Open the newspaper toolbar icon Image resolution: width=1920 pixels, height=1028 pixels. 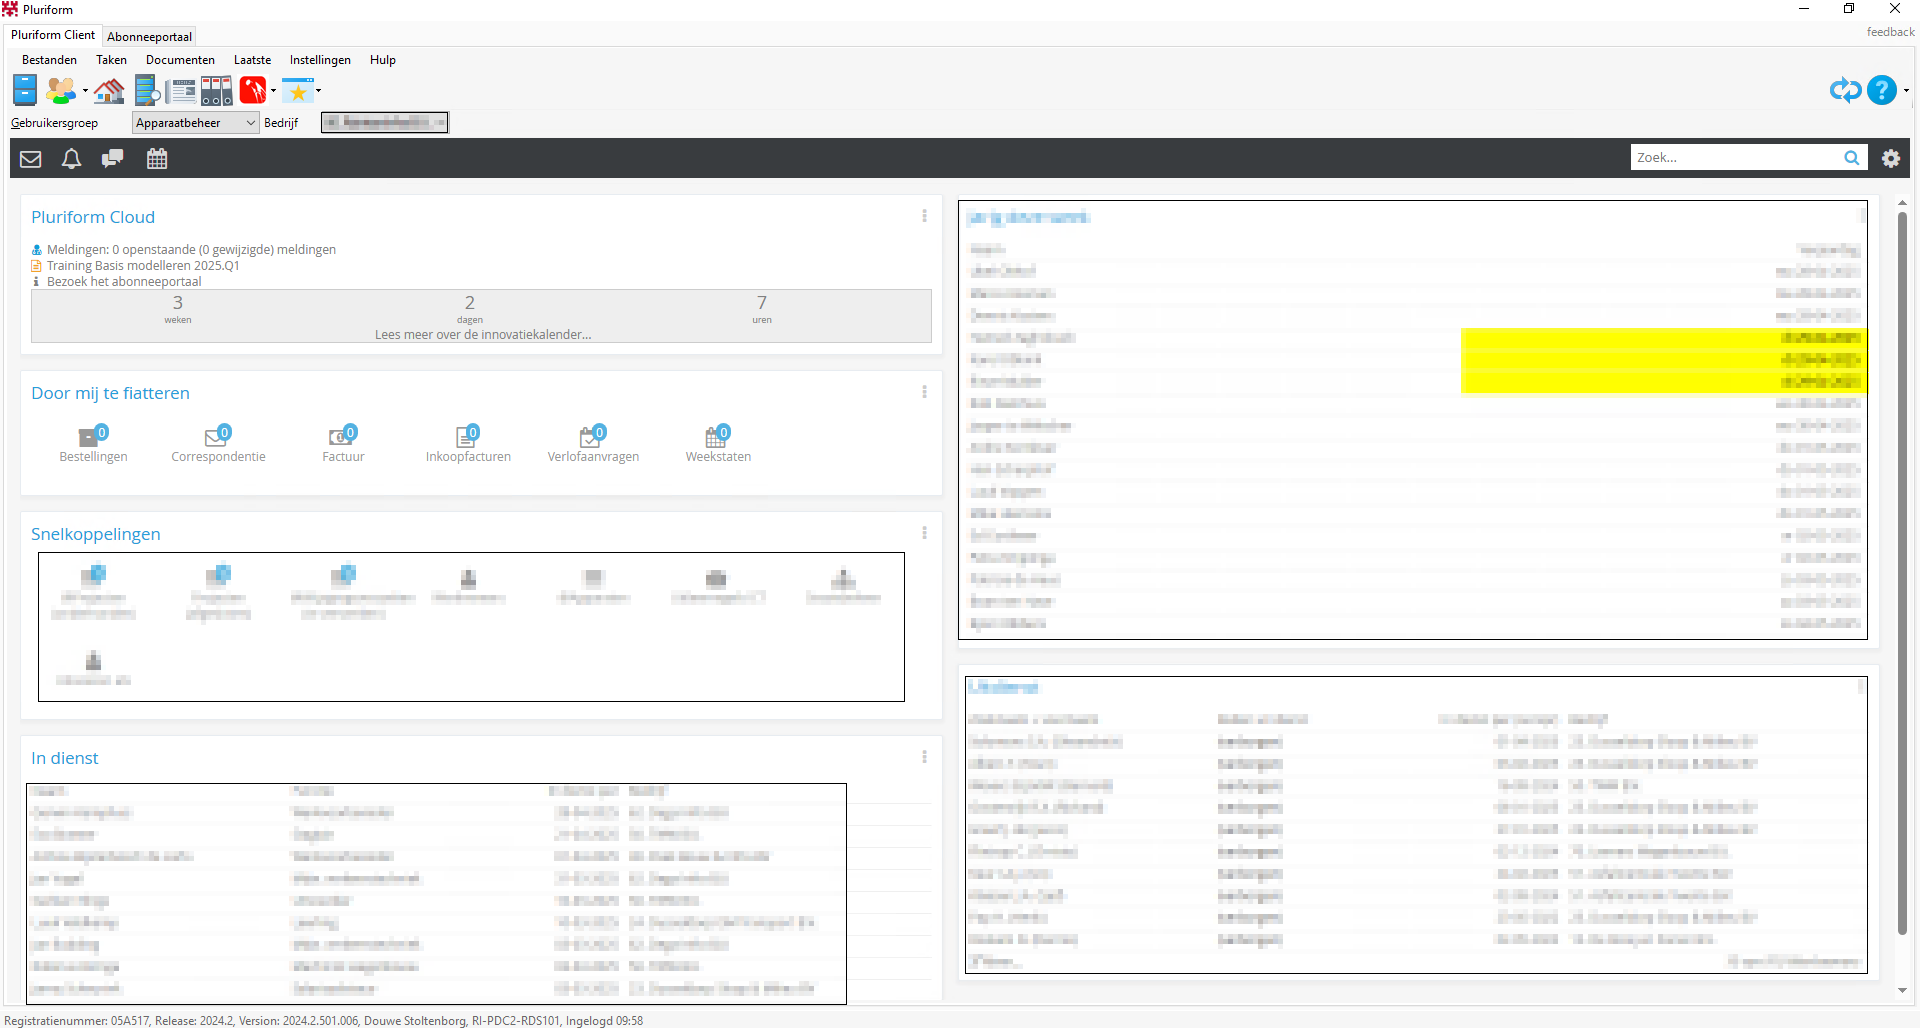181,91
